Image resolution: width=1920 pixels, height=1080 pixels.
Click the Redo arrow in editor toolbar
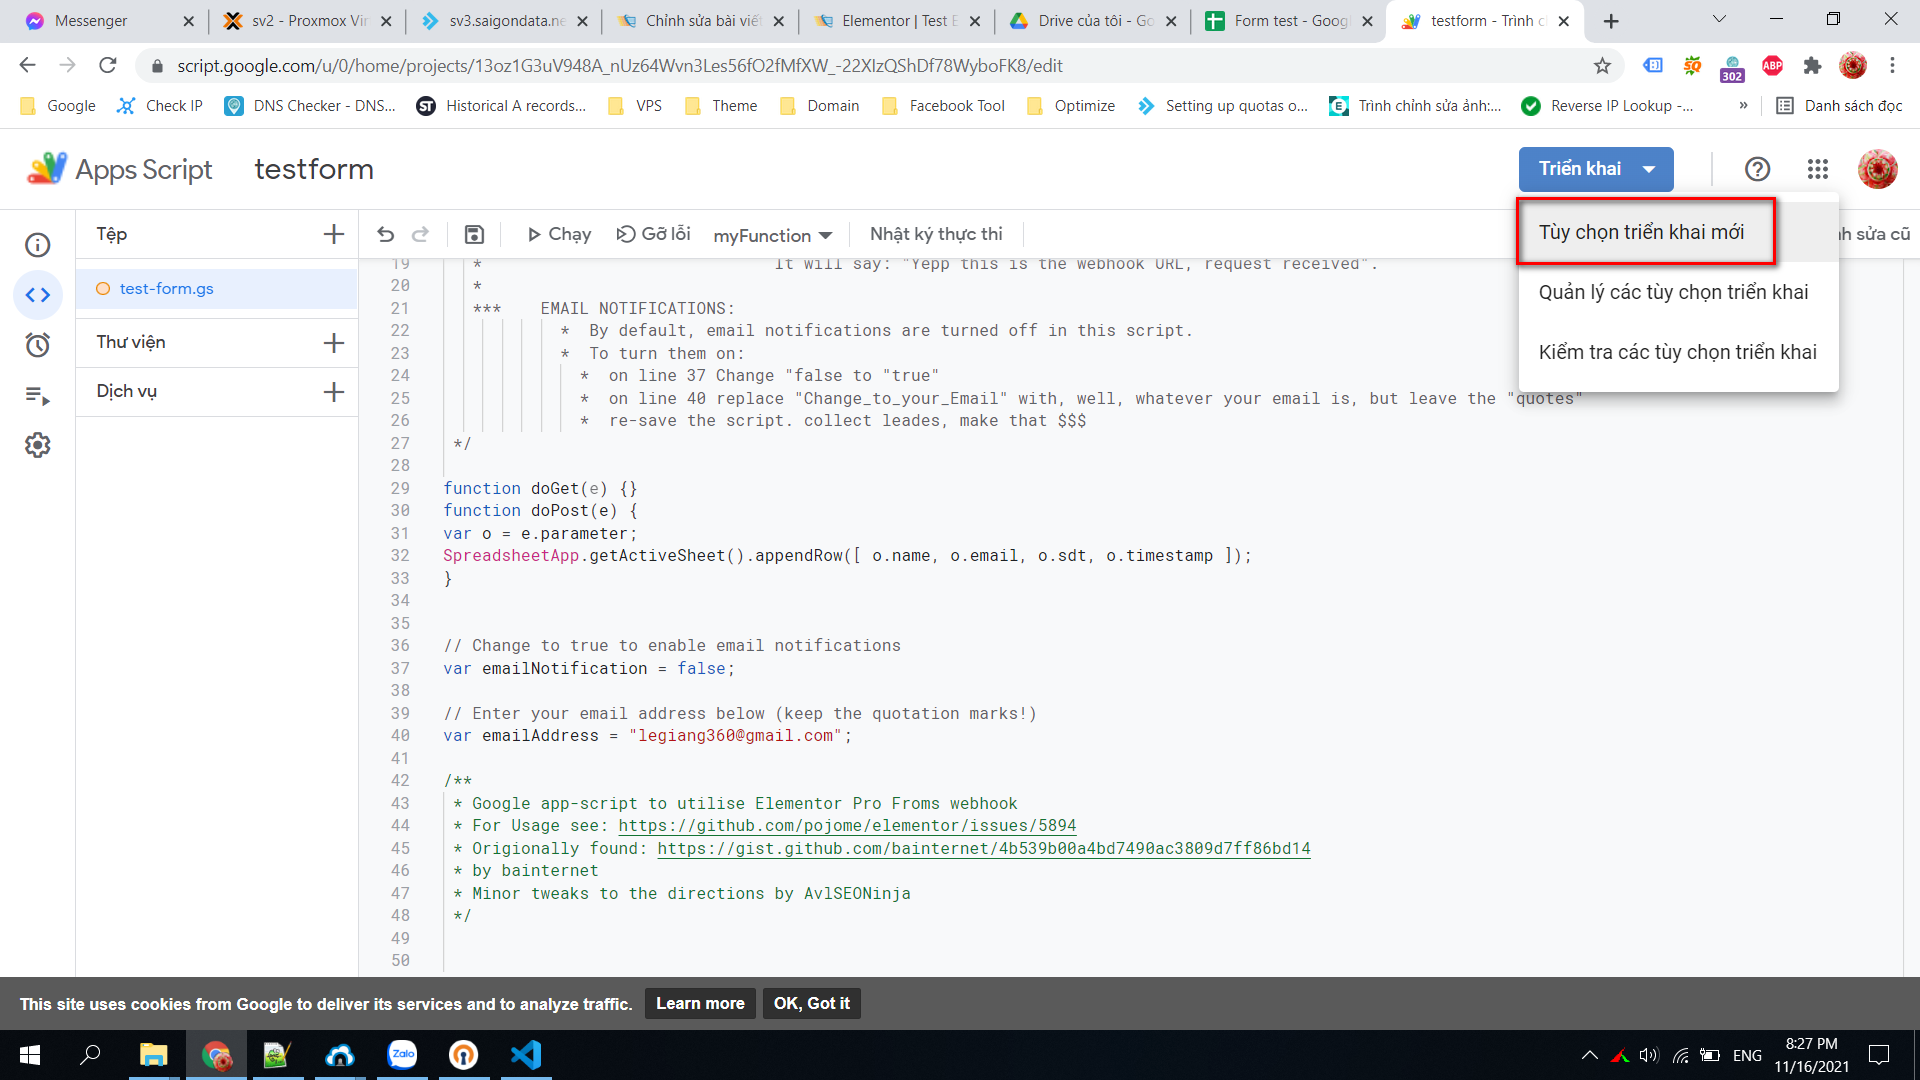click(x=421, y=234)
